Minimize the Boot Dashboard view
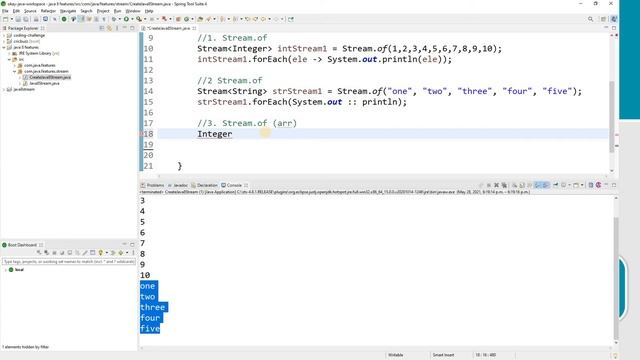Image resolution: width=640 pixels, height=360 pixels. pyautogui.click(x=124, y=244)
